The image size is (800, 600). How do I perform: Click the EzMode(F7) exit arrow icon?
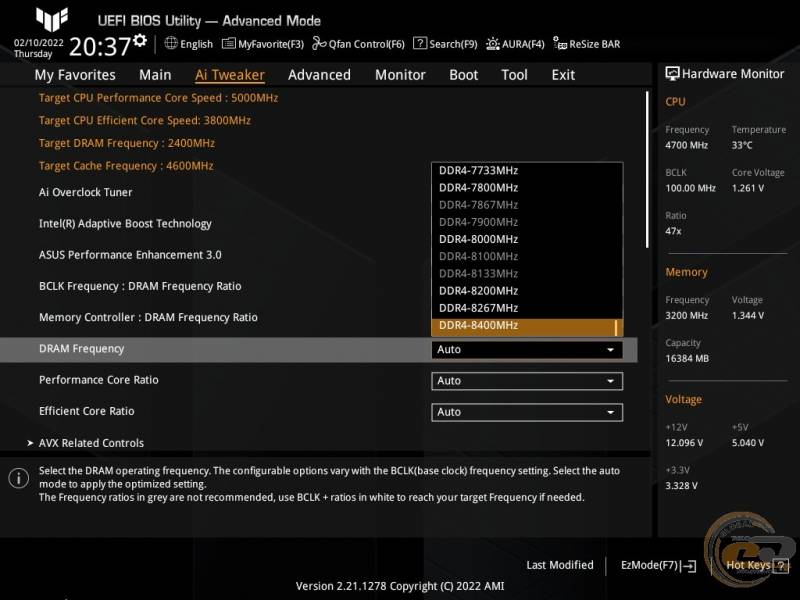[x=689, y=565]
